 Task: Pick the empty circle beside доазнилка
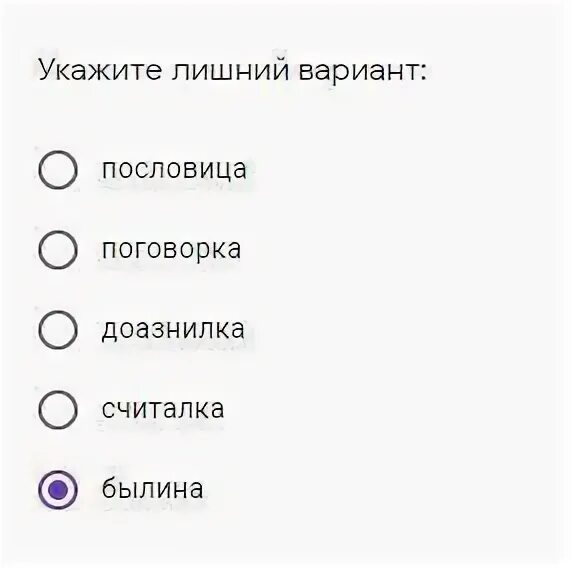[58, 329]
